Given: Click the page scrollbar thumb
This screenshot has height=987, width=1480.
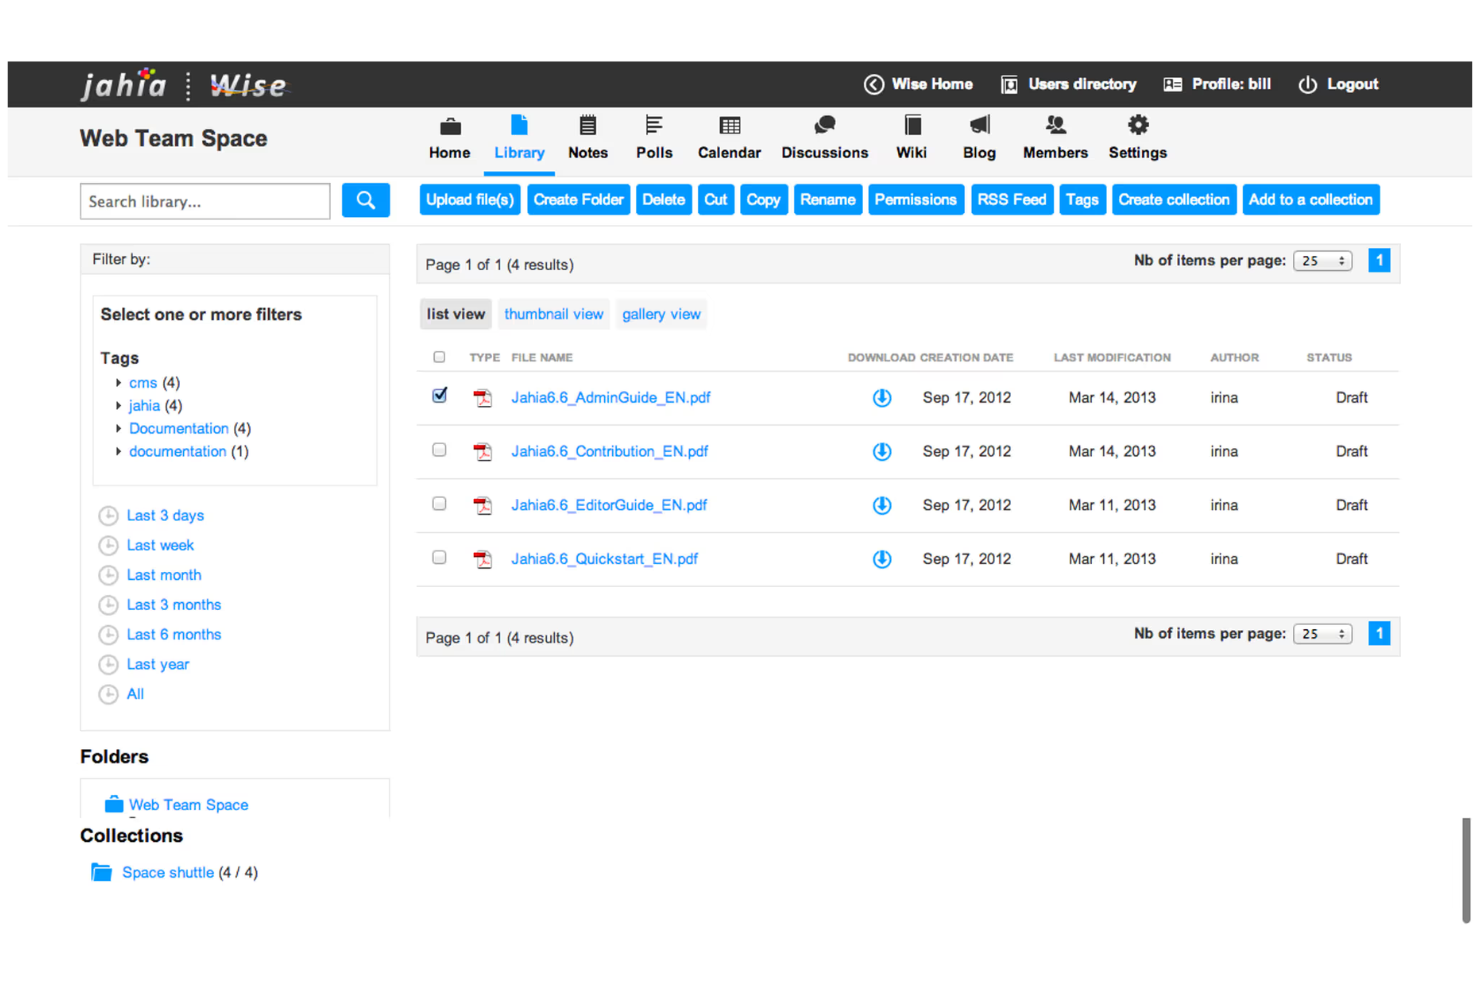Looking at the screenshot, I should pos(1466,870).
